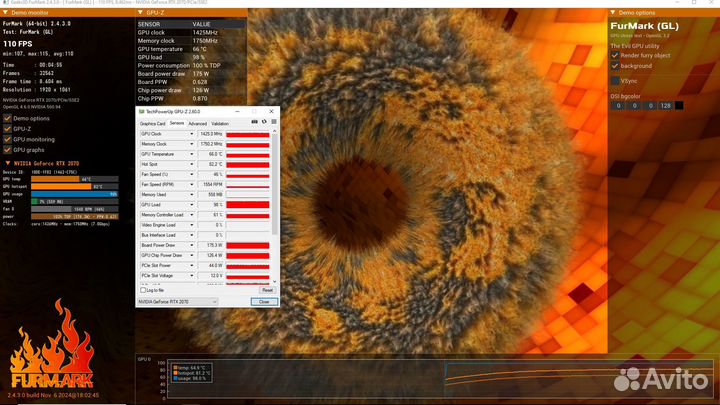Click the first OSI bgcolor red value field
This screenshot has width=720, height=405.
coord(619,106)
